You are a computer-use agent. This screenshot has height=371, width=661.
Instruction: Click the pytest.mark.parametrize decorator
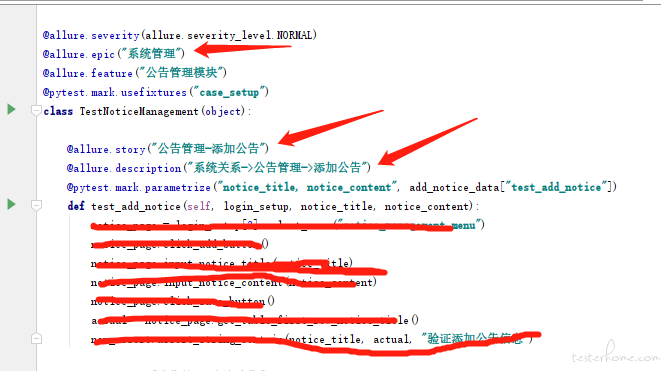click(139, 187)
